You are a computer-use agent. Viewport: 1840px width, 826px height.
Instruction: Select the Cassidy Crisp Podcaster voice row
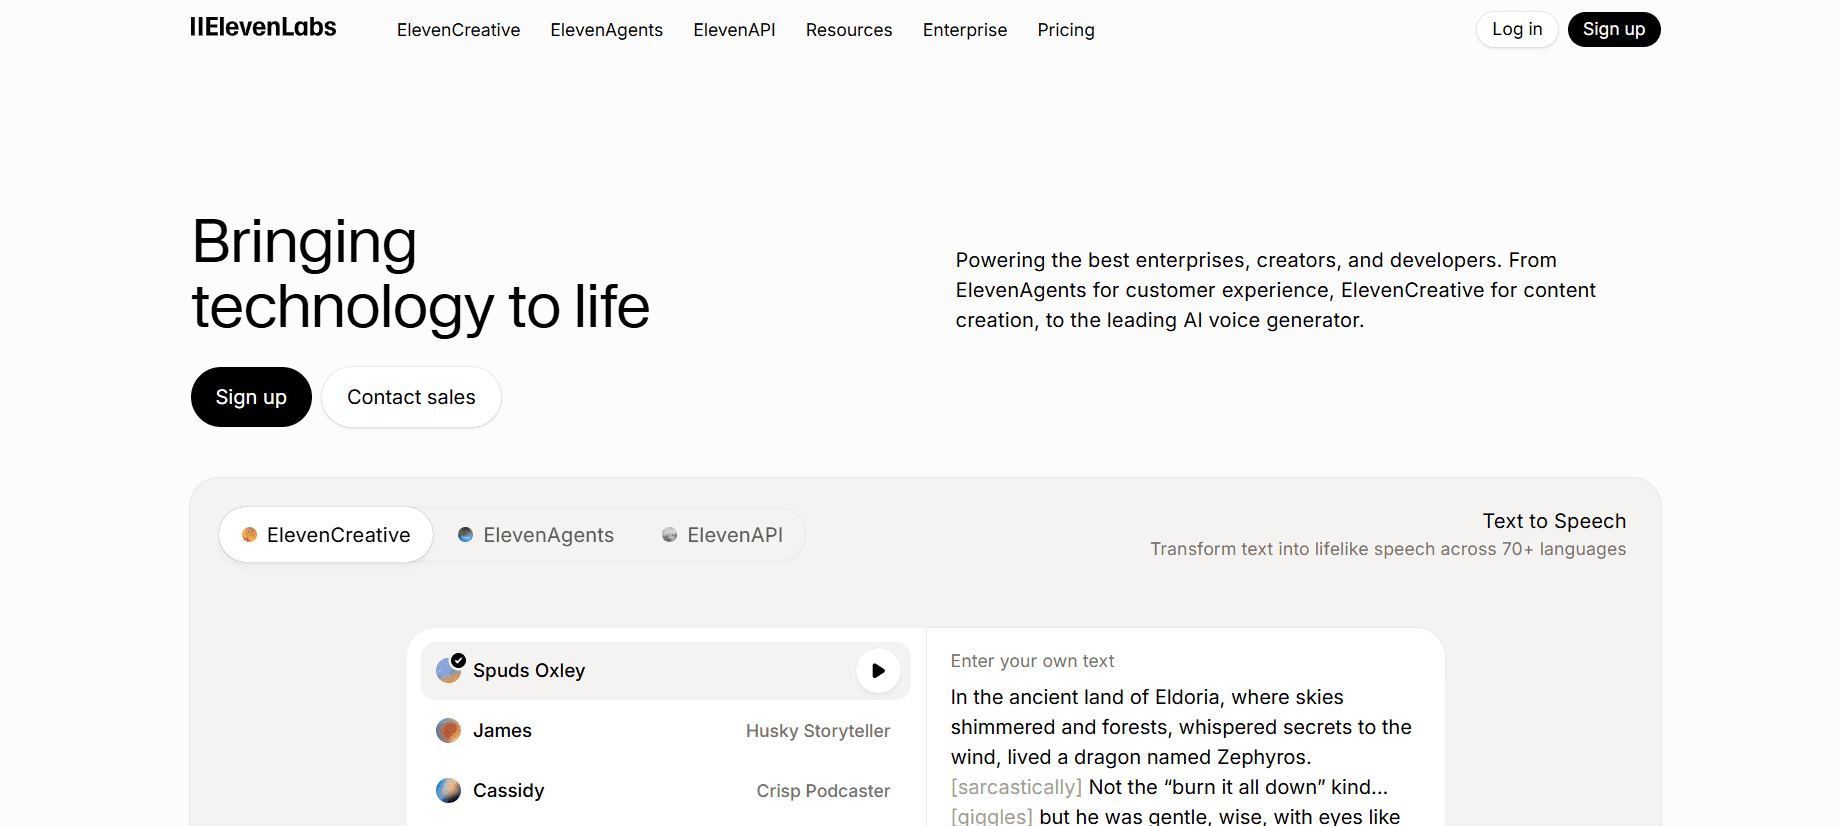coord(665,791)
